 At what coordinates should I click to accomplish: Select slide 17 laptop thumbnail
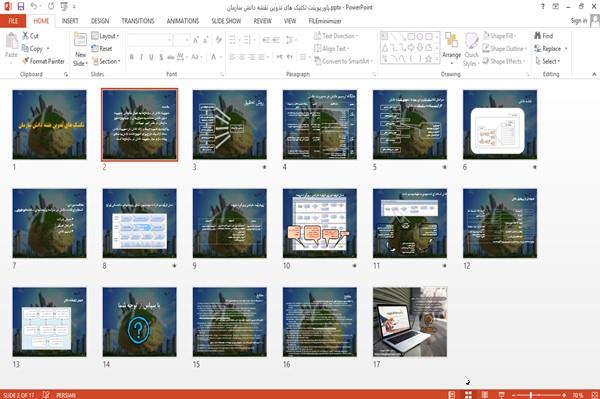pos(410,322)
